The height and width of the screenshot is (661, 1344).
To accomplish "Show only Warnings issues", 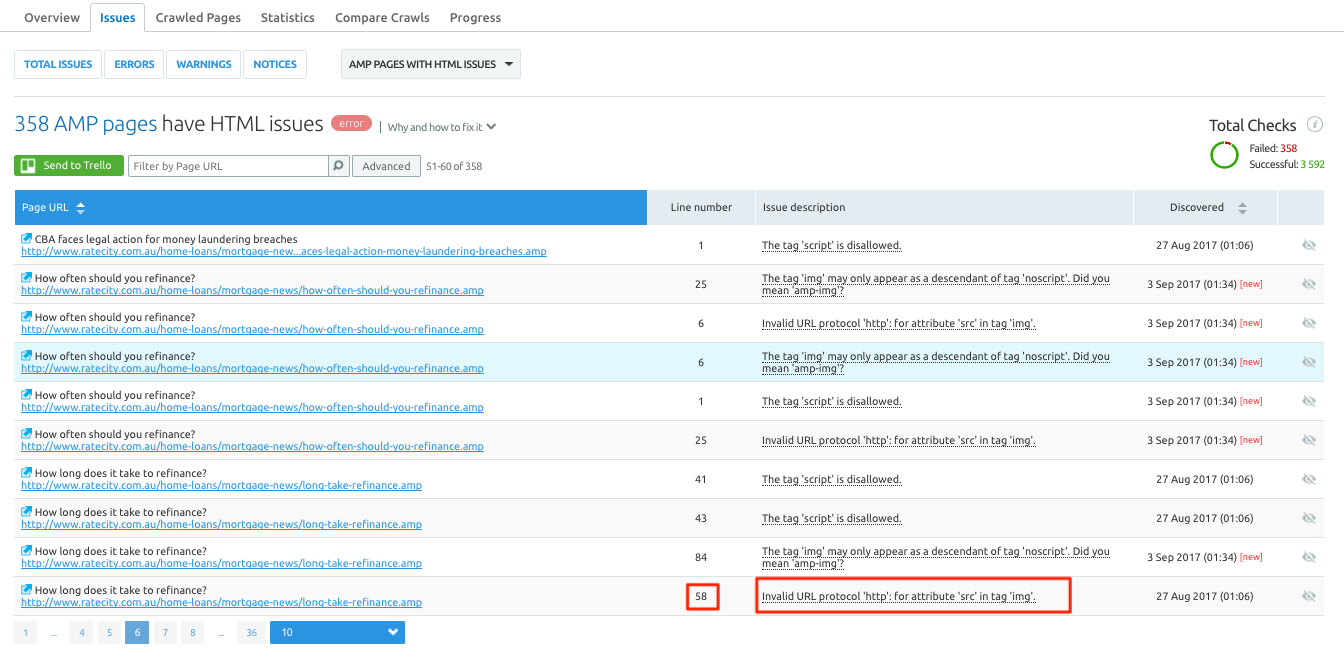I will point(203,64).
